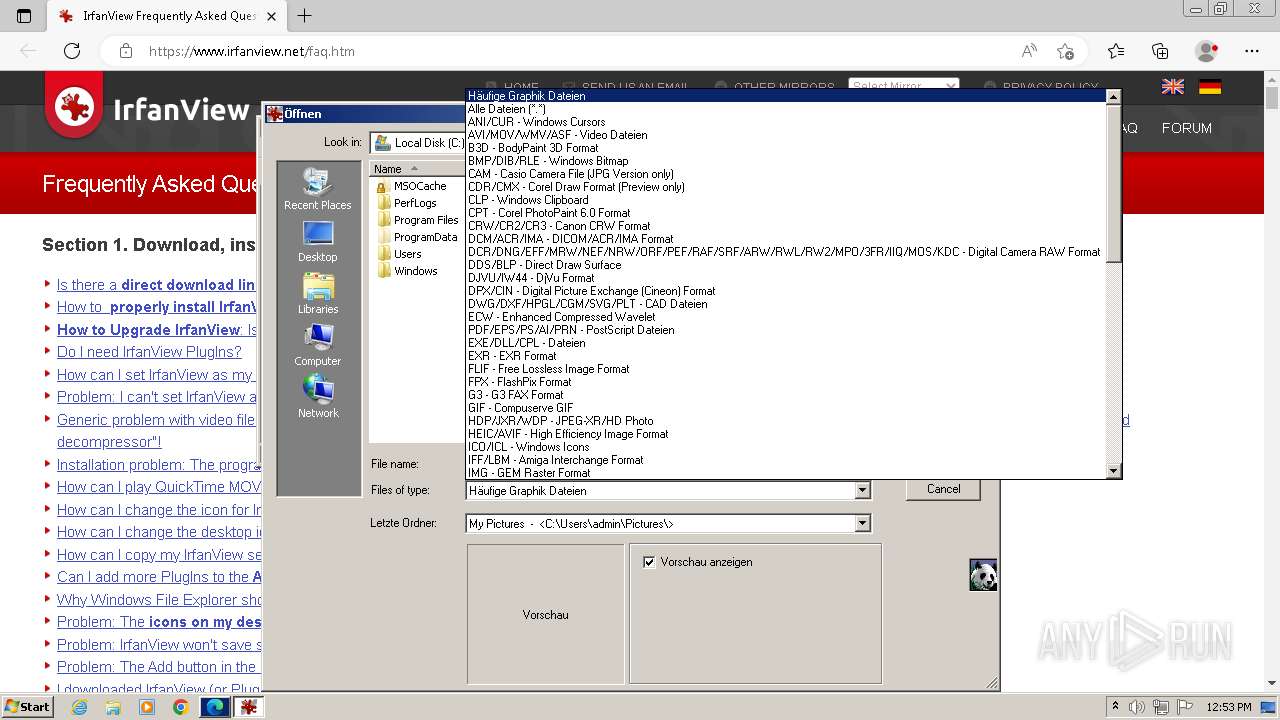Select the PerfLogs folder
1280x720 pixels.
406,203
